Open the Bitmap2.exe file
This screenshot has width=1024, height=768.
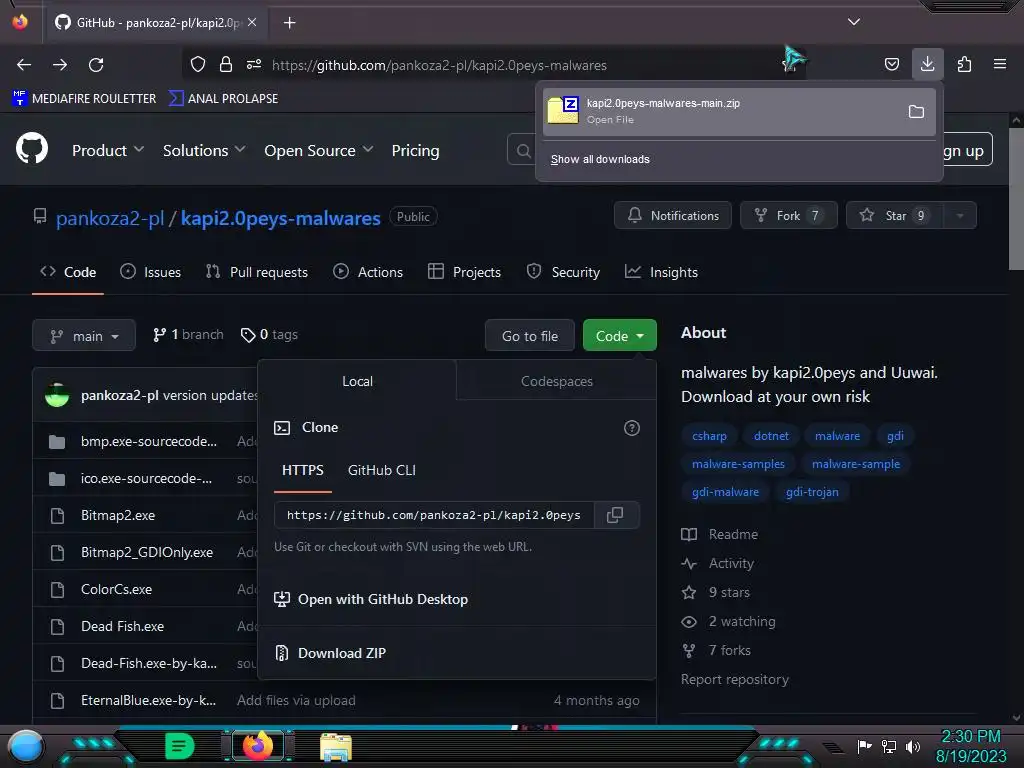(x=118, y=515)
